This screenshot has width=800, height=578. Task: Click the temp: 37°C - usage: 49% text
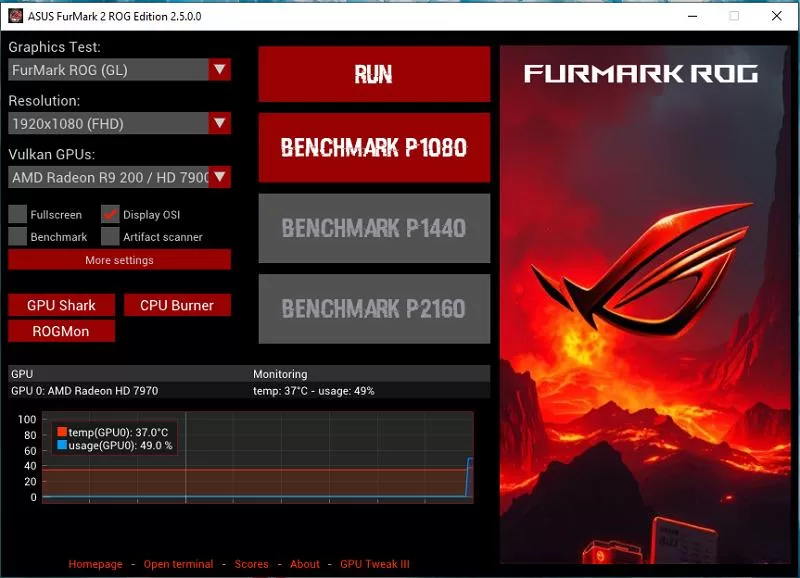click(x=314, y=391)
